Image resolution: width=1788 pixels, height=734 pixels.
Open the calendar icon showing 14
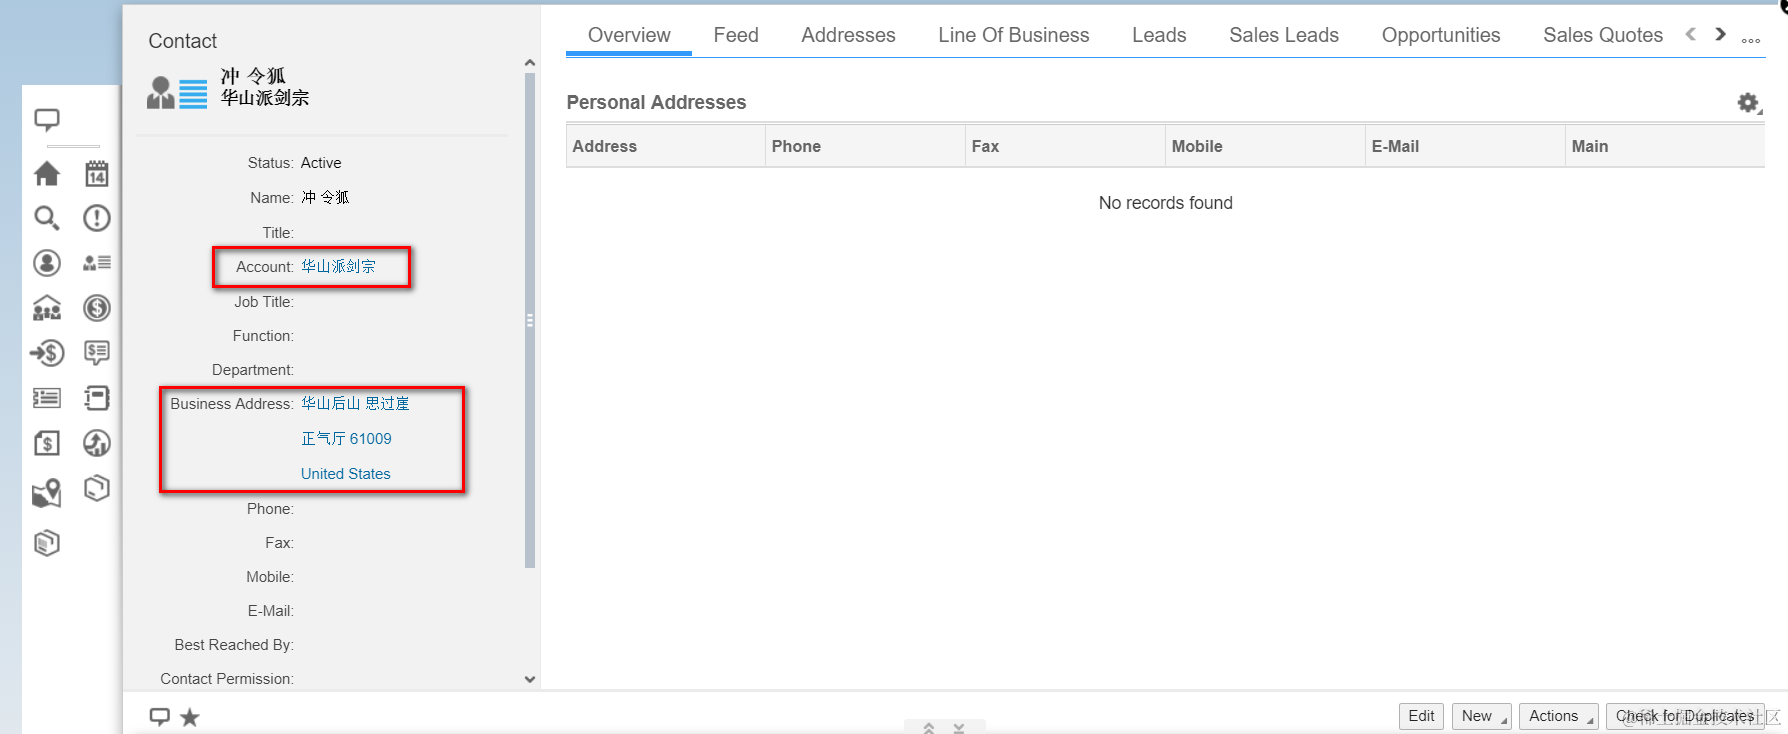pos(97,174)
